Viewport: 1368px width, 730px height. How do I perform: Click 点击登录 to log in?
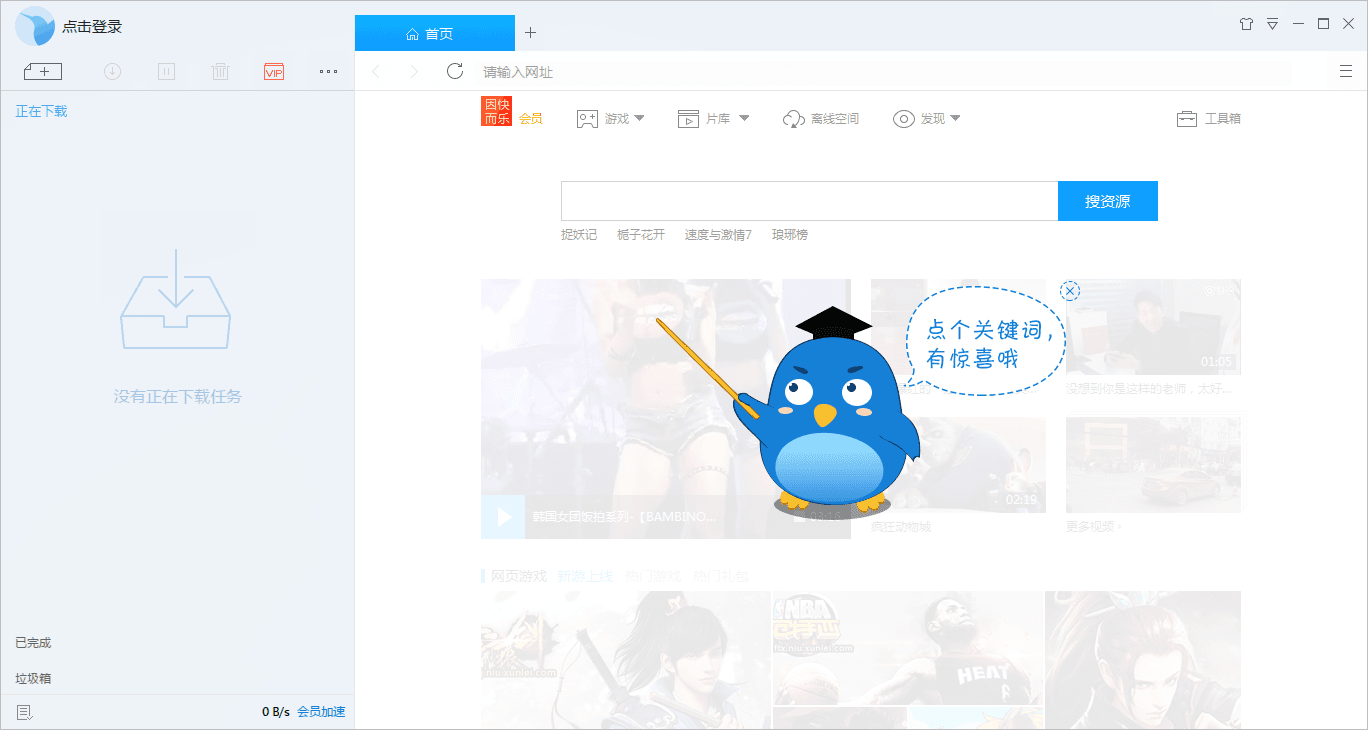point(92,27)
